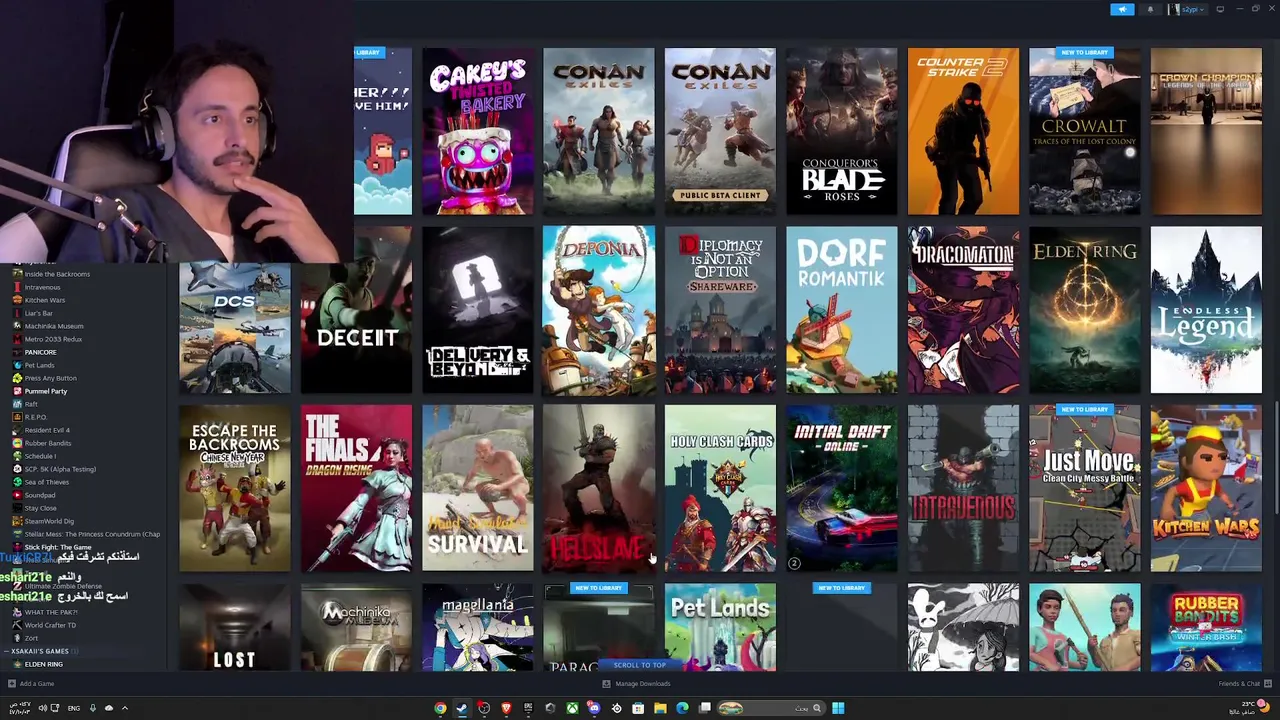The width and height of the screenshot is (1280, 720).
Task: Open Escape the Backrooms cover
Action: click(x=235, y=488)
